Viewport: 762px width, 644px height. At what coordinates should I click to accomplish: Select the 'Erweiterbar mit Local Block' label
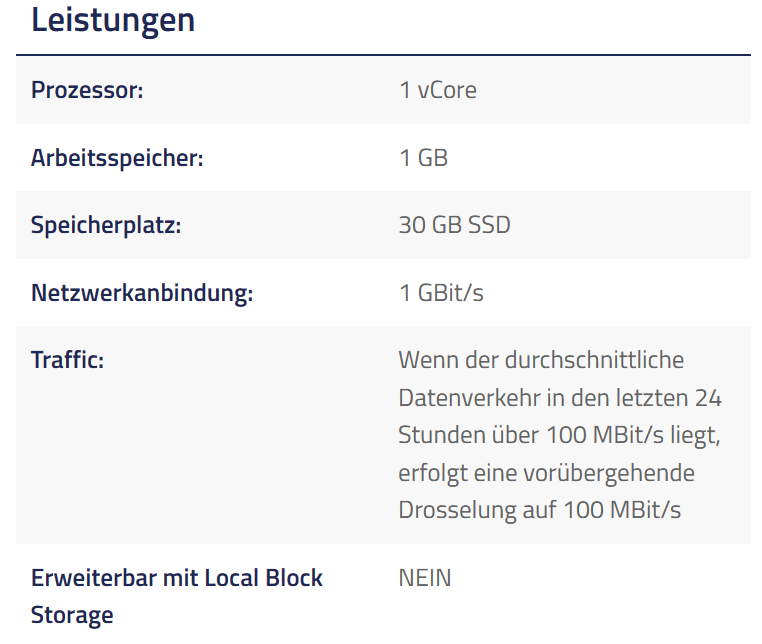pos(177,578)
